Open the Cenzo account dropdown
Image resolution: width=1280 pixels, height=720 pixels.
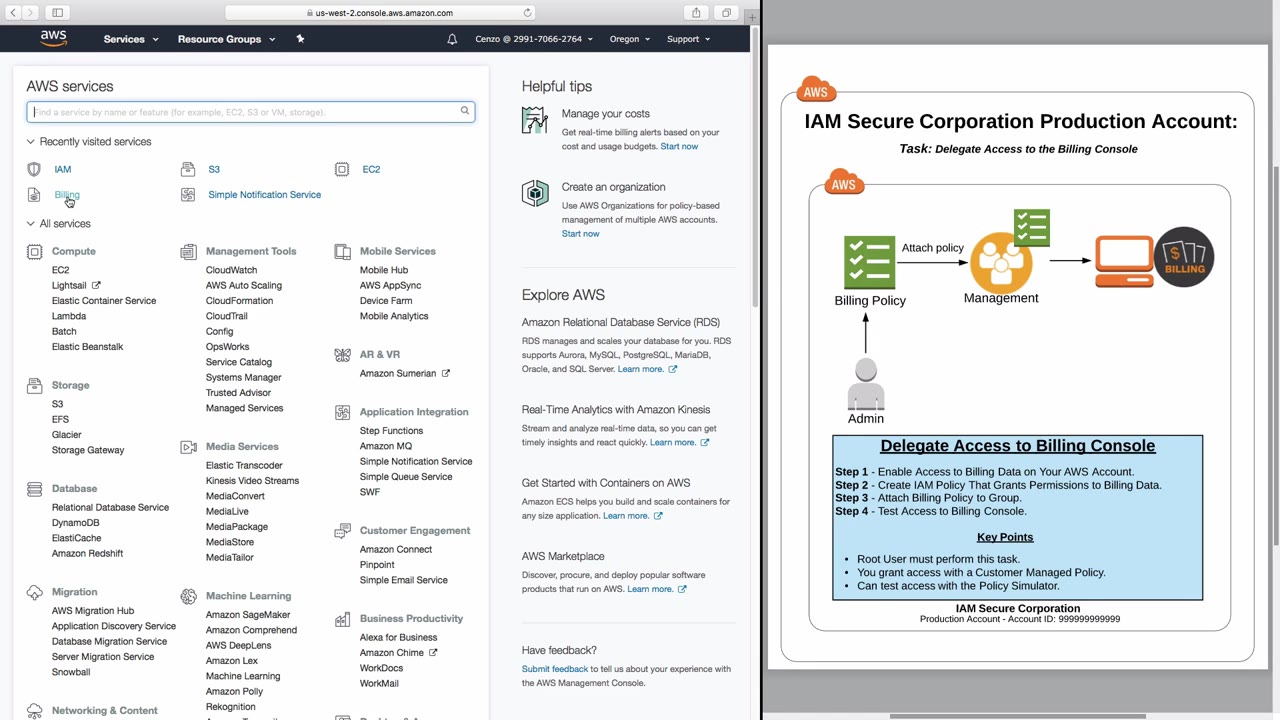[532, 39]
